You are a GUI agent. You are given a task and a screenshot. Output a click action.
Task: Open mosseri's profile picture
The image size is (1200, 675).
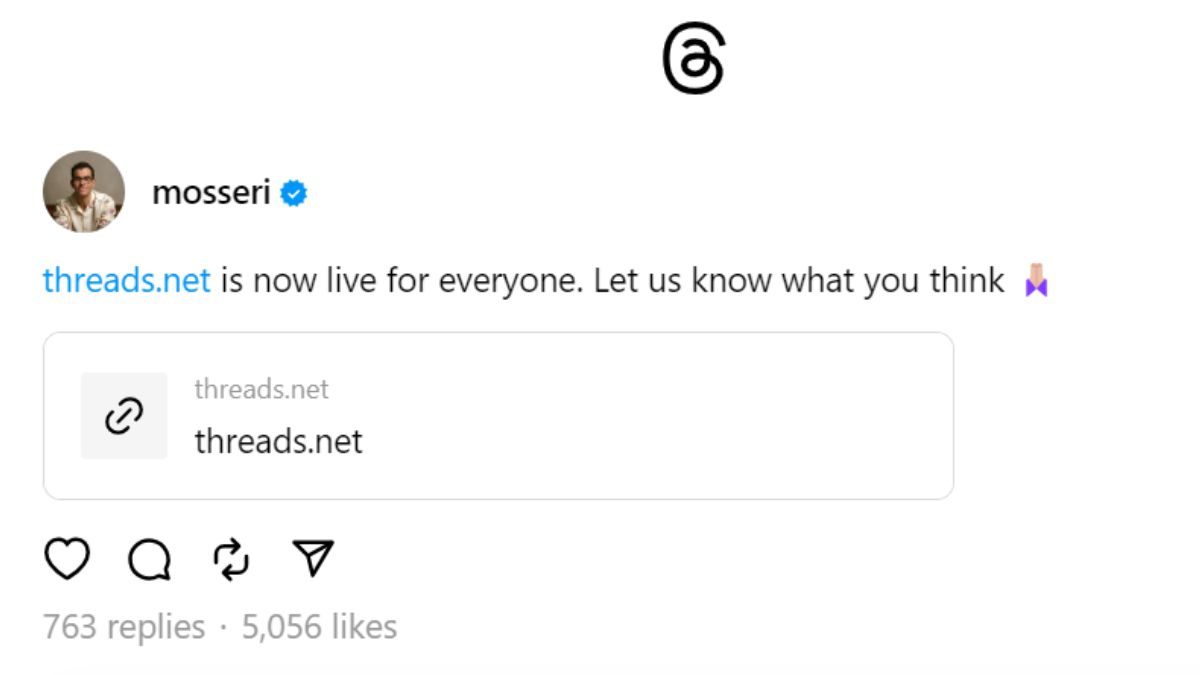(x=84, y=192)
